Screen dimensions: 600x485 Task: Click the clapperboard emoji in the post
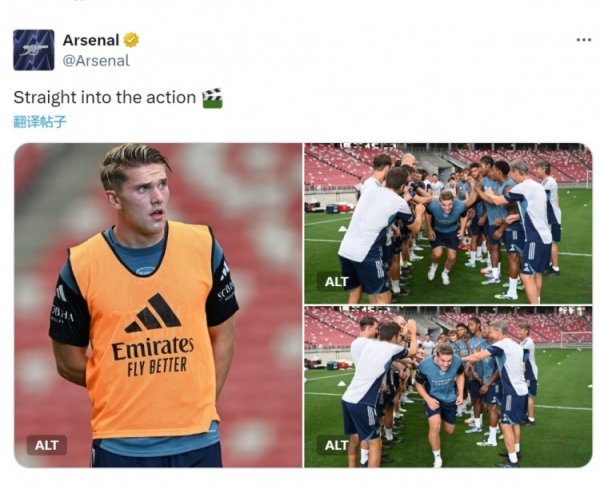coord(212,98)
